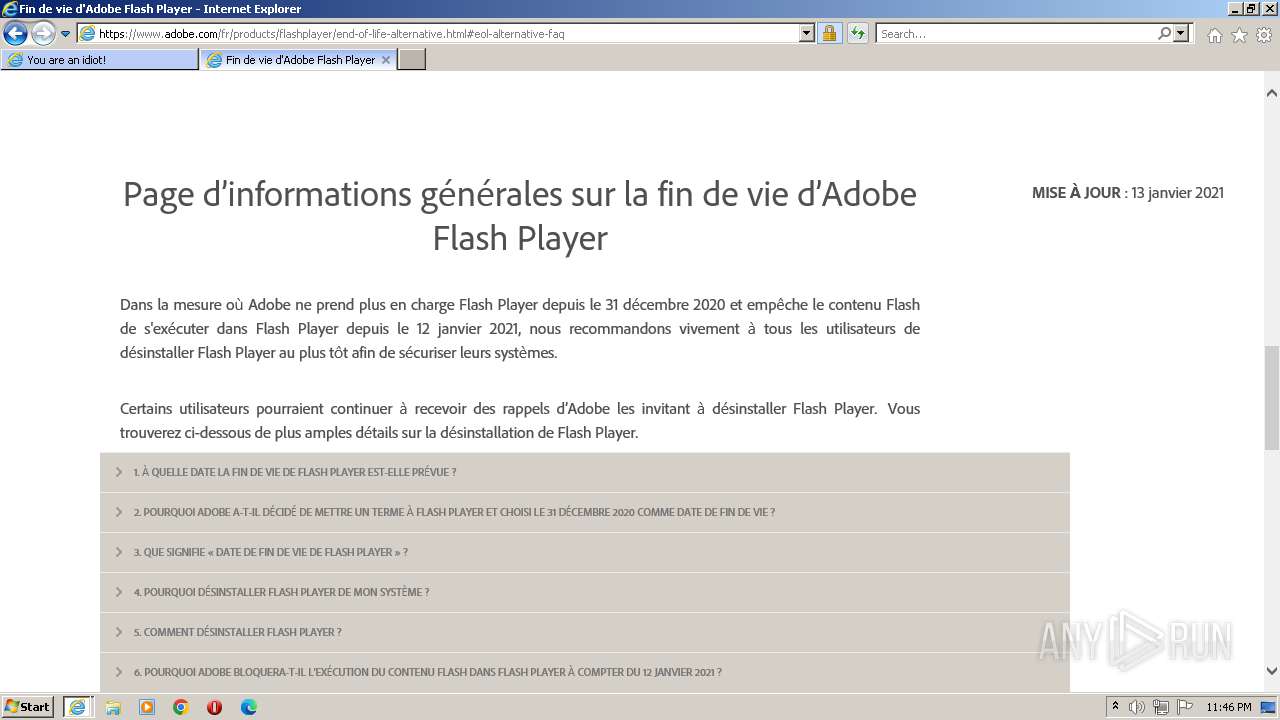Click the system clock showing 11:46 PM

(1229, 707)
